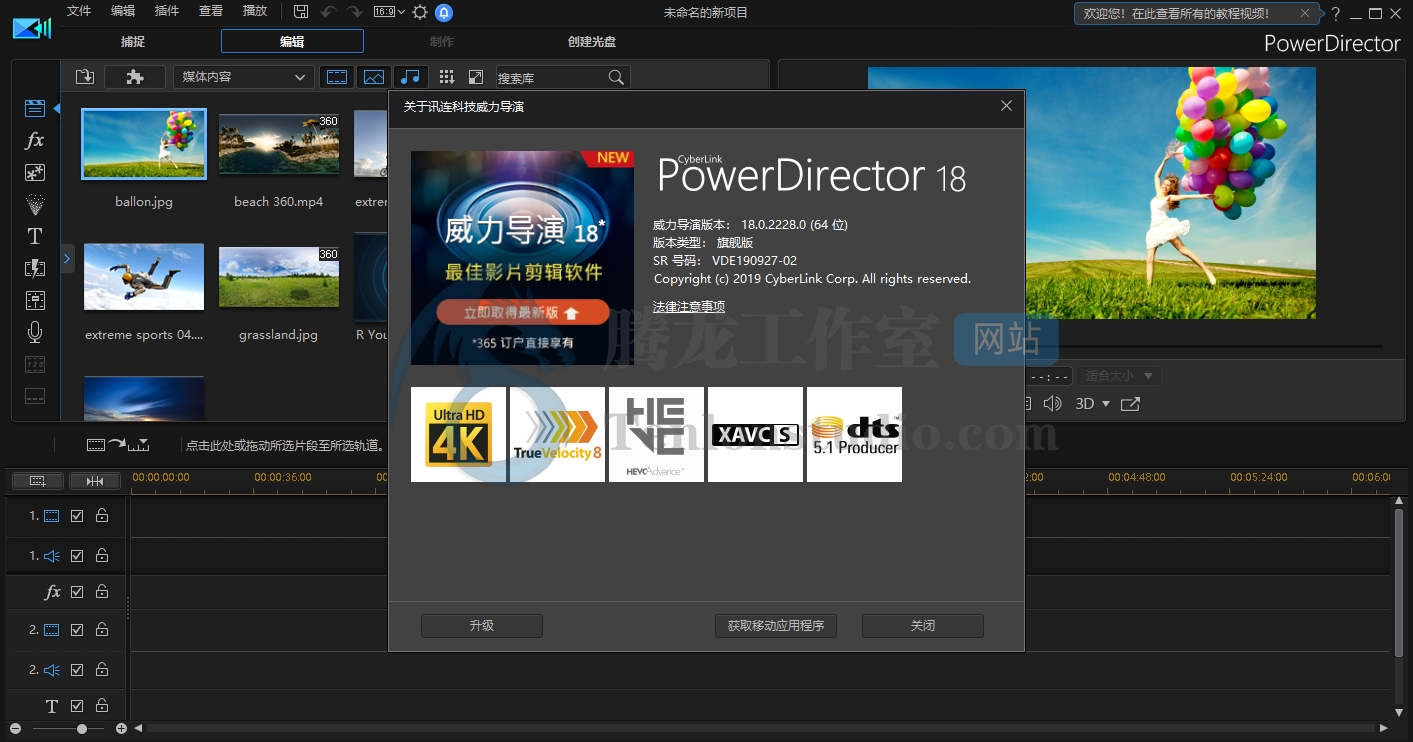Click the timeline zoom out minus button

click(x=15, y=729)
